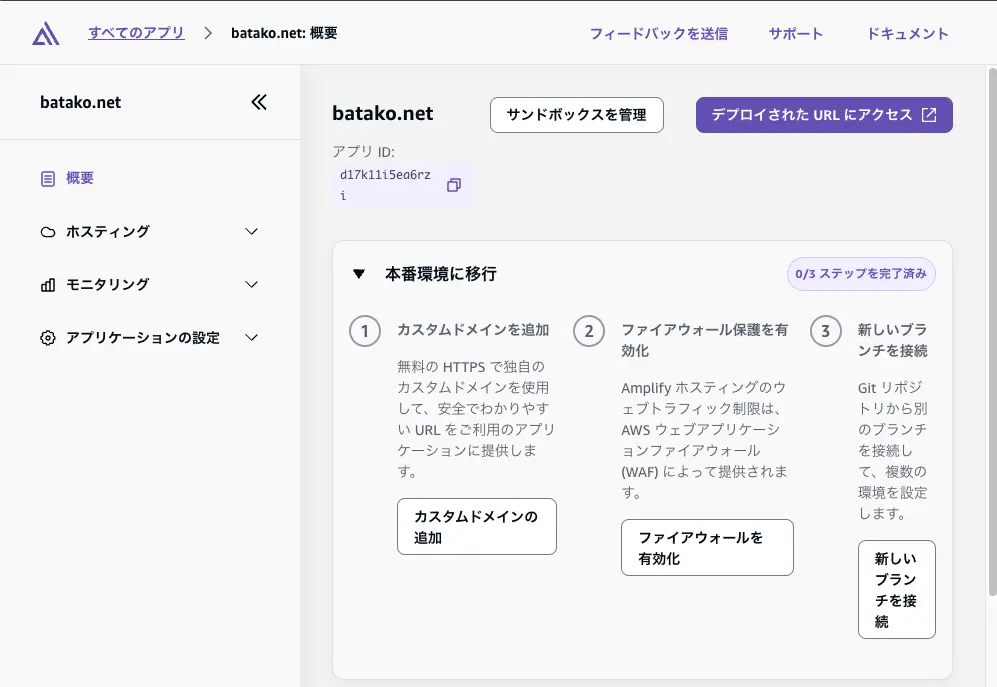Click step 2 circle next to ファイアウォール保護

[589, 331]
